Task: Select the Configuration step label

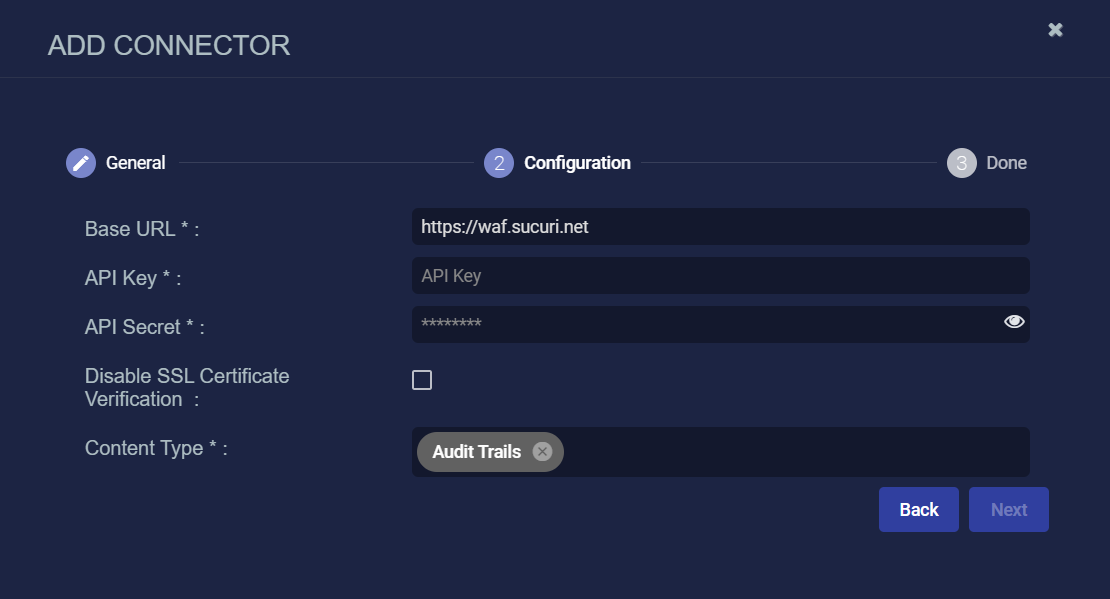Action: click(577, 163)
